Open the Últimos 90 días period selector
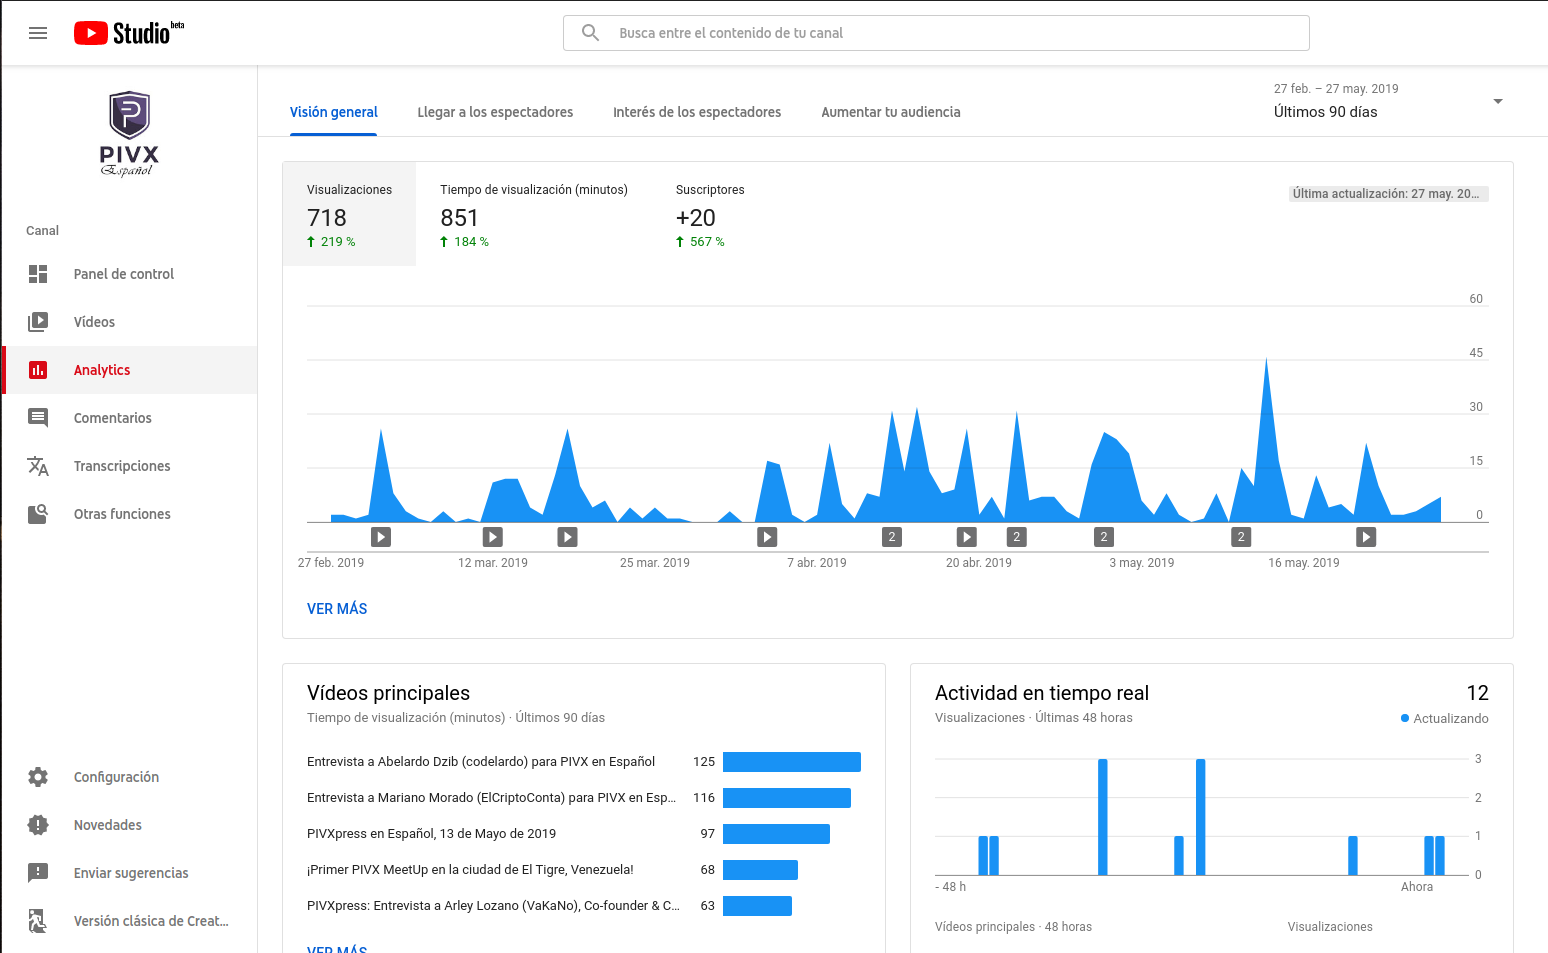Image resolution: width=1548 pixels, height=953 pixels. 1387,101
